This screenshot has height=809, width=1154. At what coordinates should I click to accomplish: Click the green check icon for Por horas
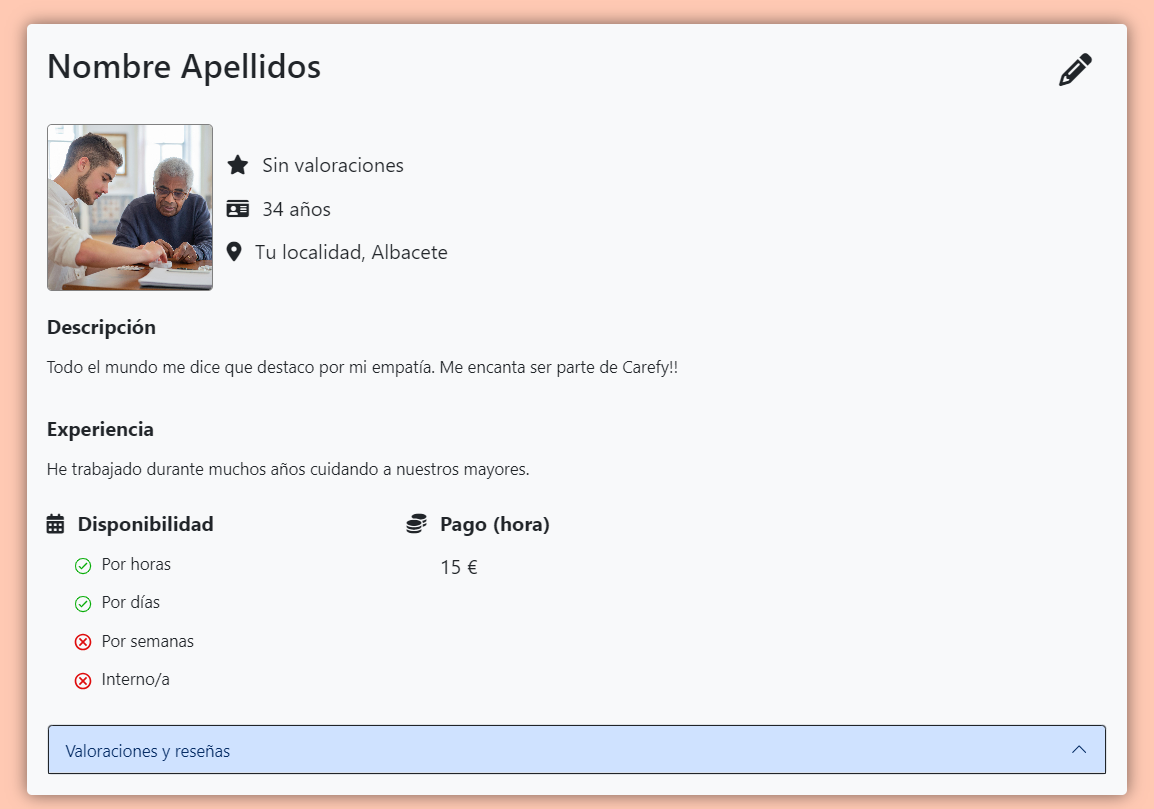click(83, 565)
